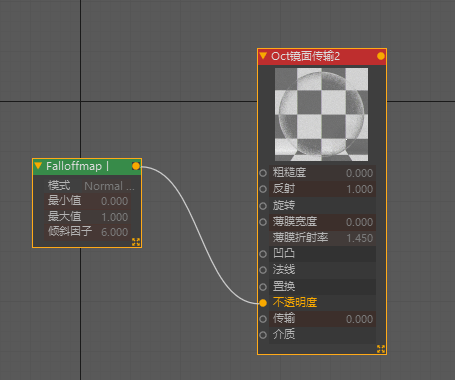Click the 倾斜因子 6.000 slider
This screenshot has width=455, height=380.
tap(88, 232)
